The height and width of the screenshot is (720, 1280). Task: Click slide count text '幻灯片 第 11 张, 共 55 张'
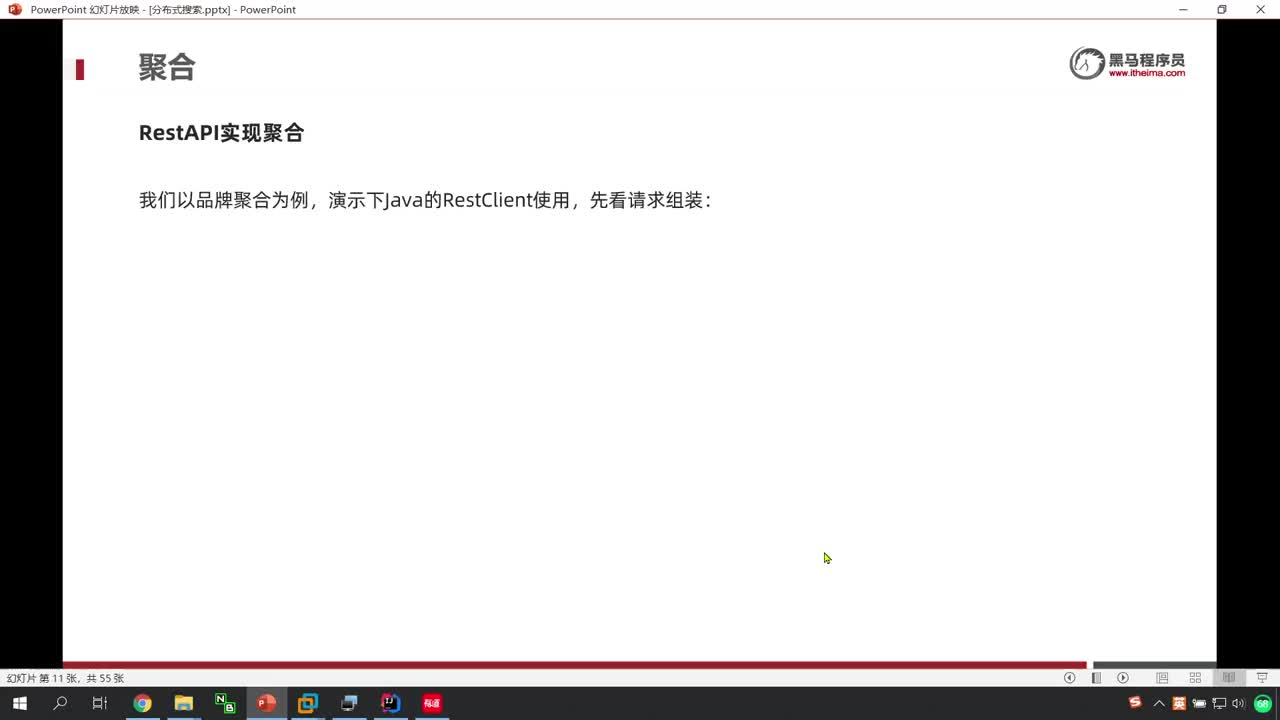click(66, 678)
